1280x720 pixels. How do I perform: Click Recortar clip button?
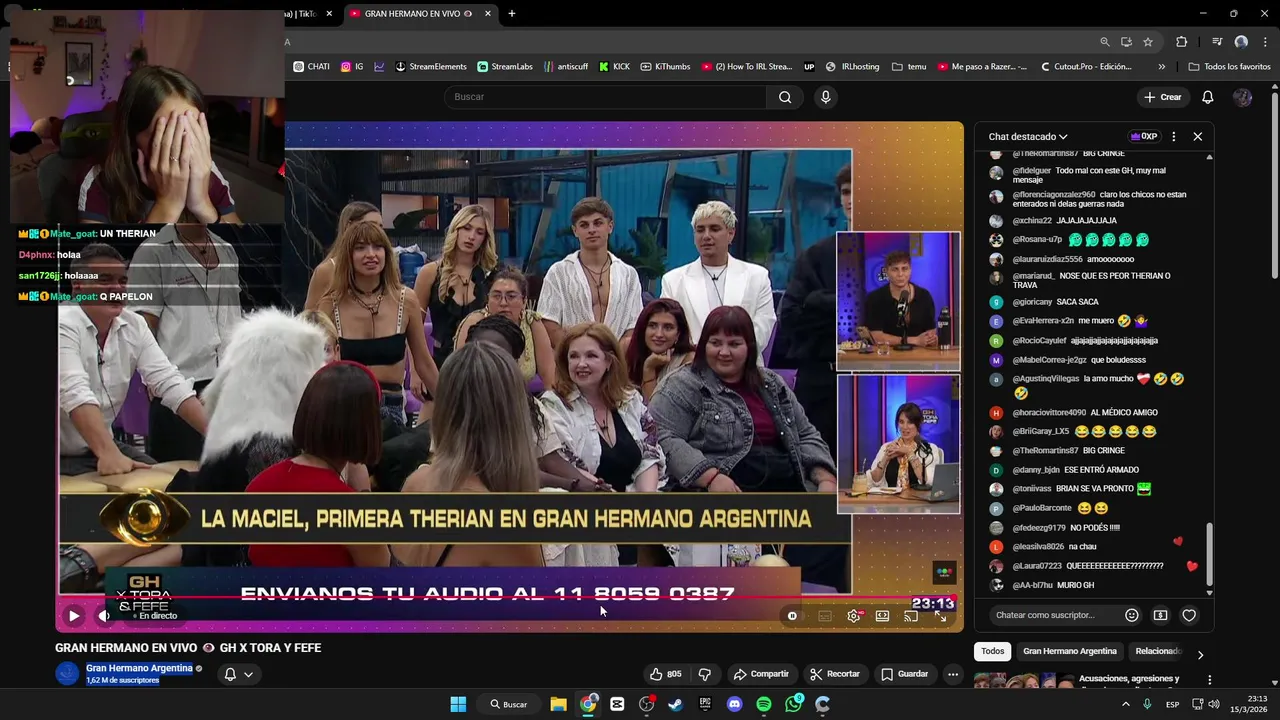(835, 674)
